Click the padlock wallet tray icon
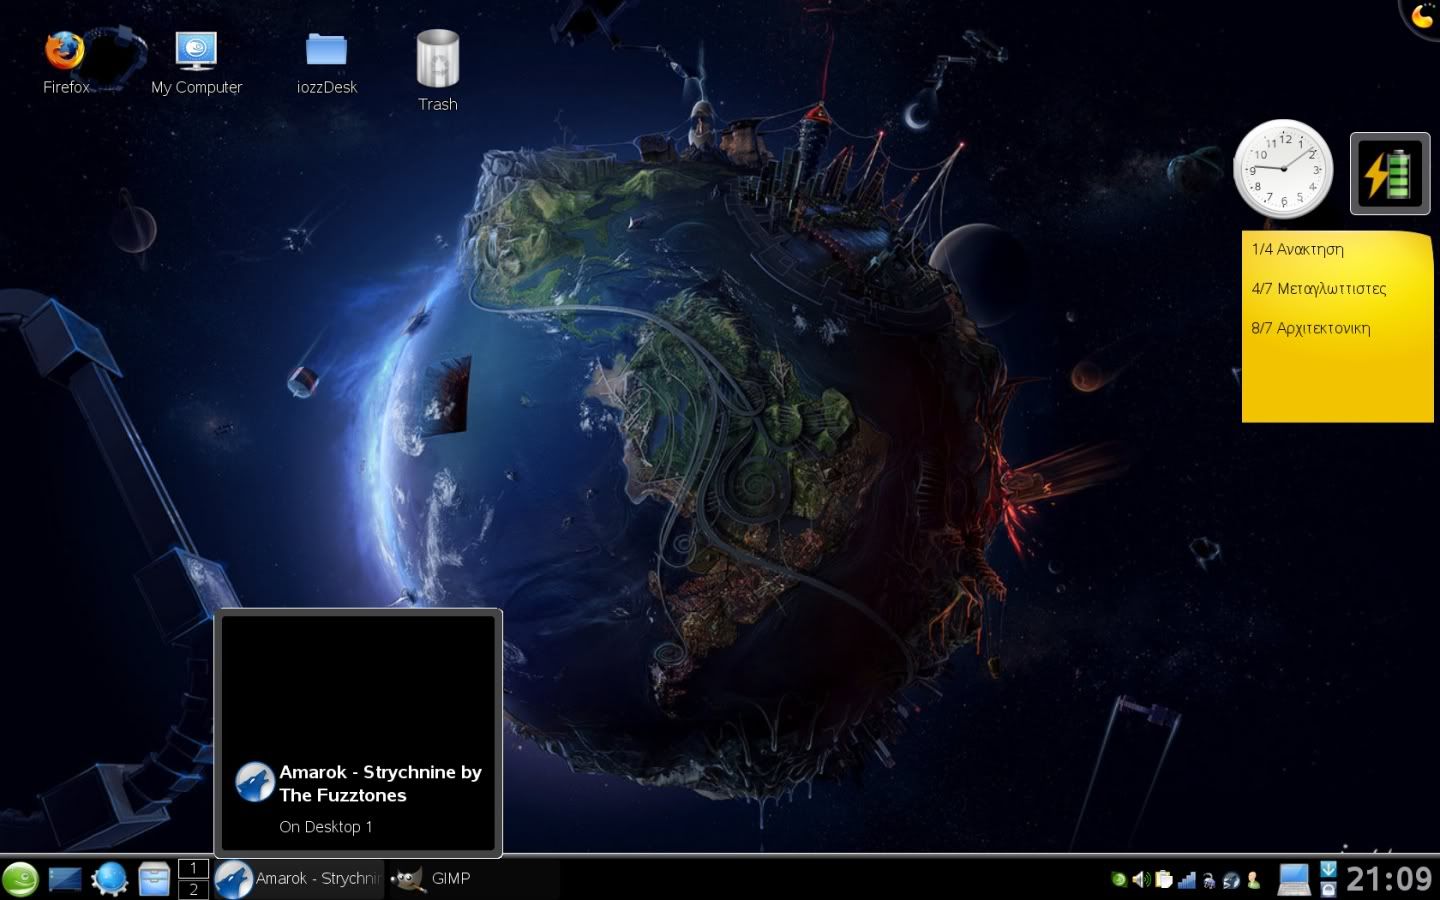The height and width of the screenshot is (900, 1440). point(1209,880)
